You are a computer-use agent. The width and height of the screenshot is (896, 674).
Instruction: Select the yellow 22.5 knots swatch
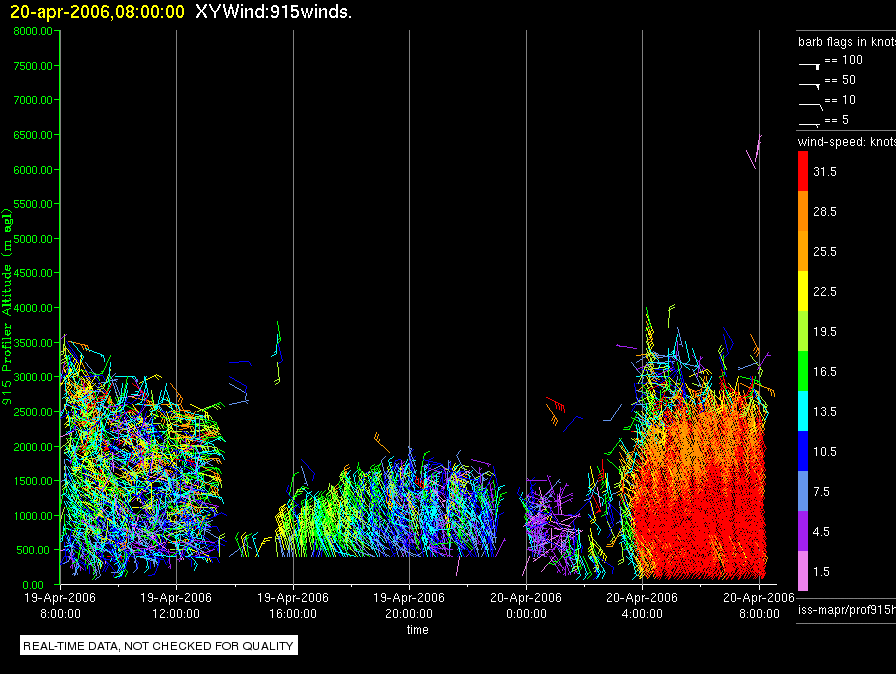(x=803, y=291)
